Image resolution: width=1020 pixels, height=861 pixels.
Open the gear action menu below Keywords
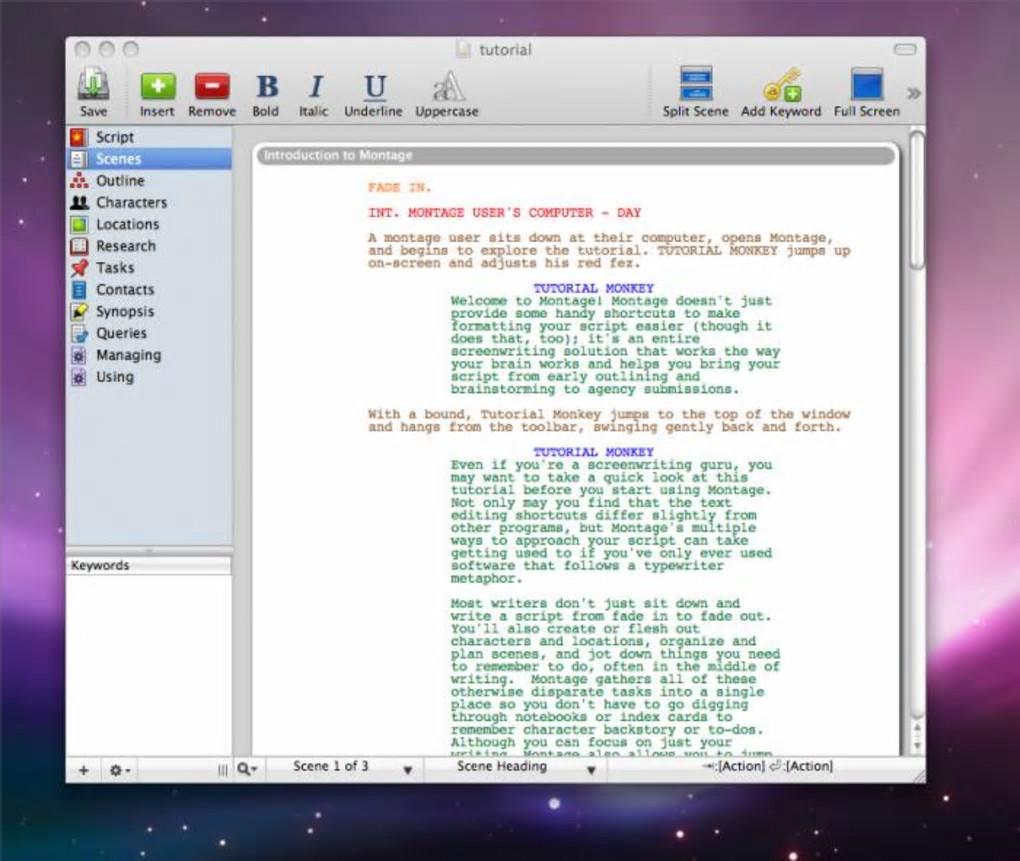(x=120, y=770)
